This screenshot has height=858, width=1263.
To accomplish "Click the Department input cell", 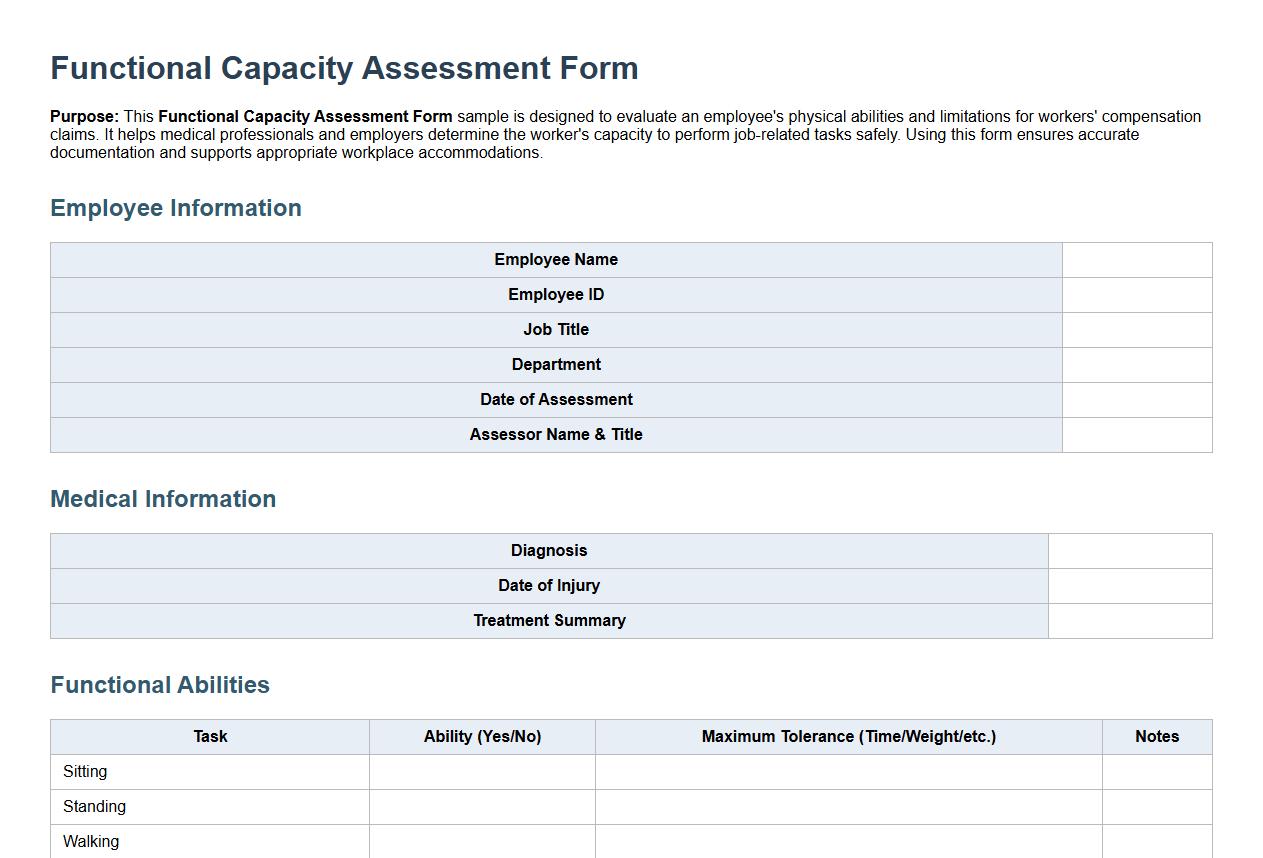I will tap(1135, 364).
